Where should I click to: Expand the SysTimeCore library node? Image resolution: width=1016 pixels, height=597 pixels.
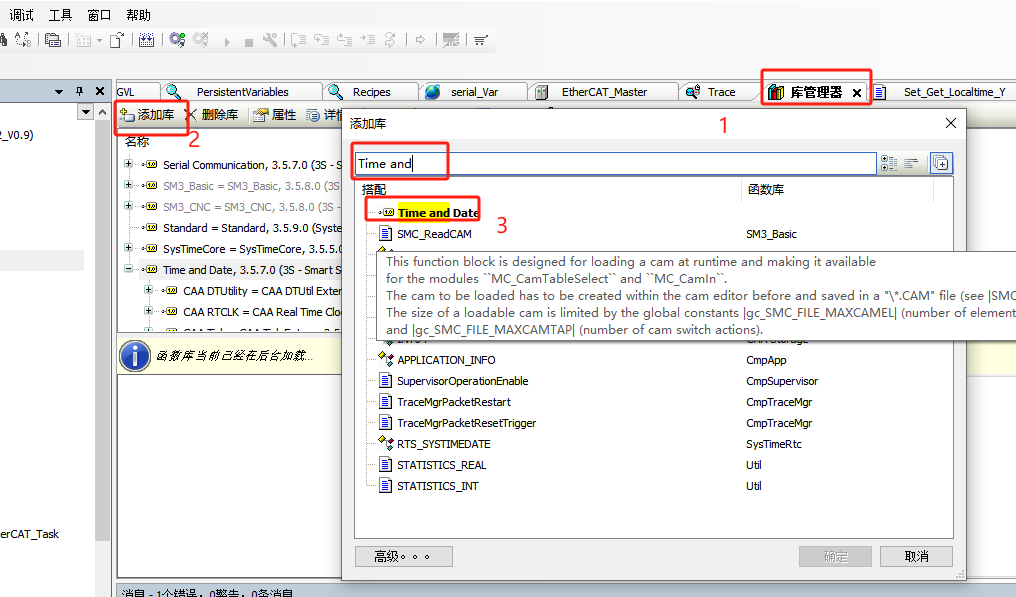click(x=128, y=248)
